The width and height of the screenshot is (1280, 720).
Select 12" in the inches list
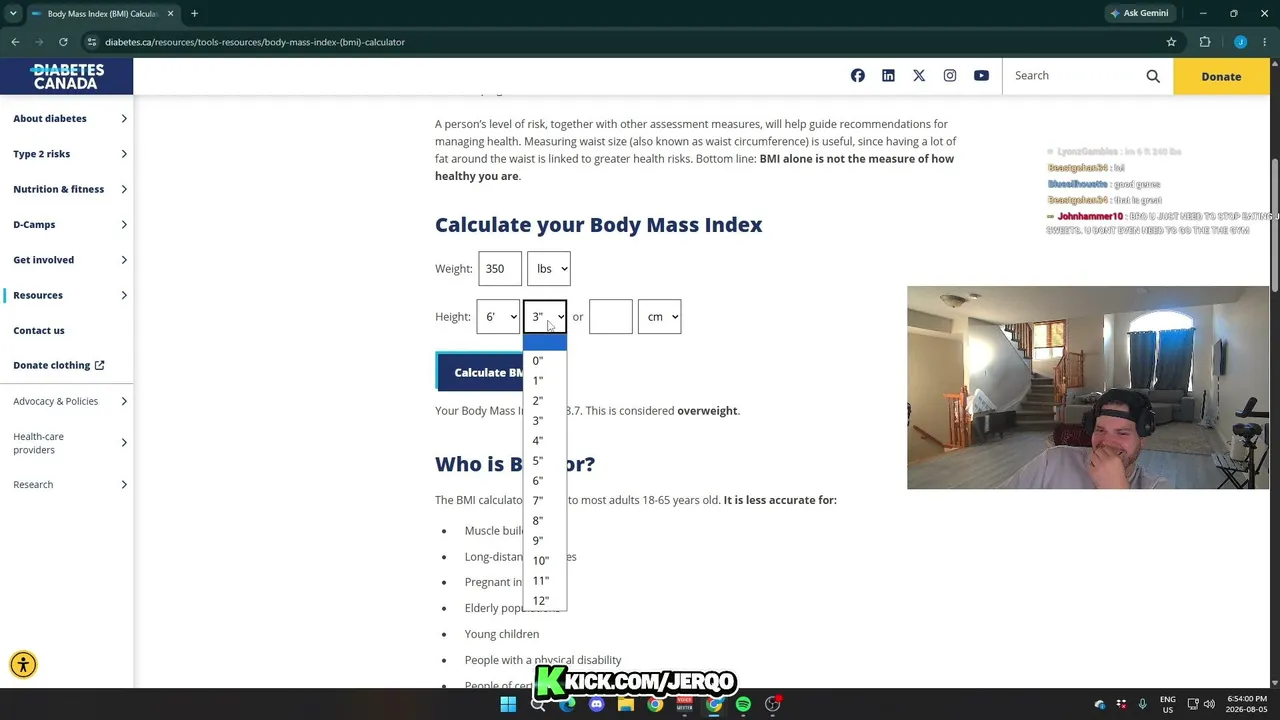545,601
